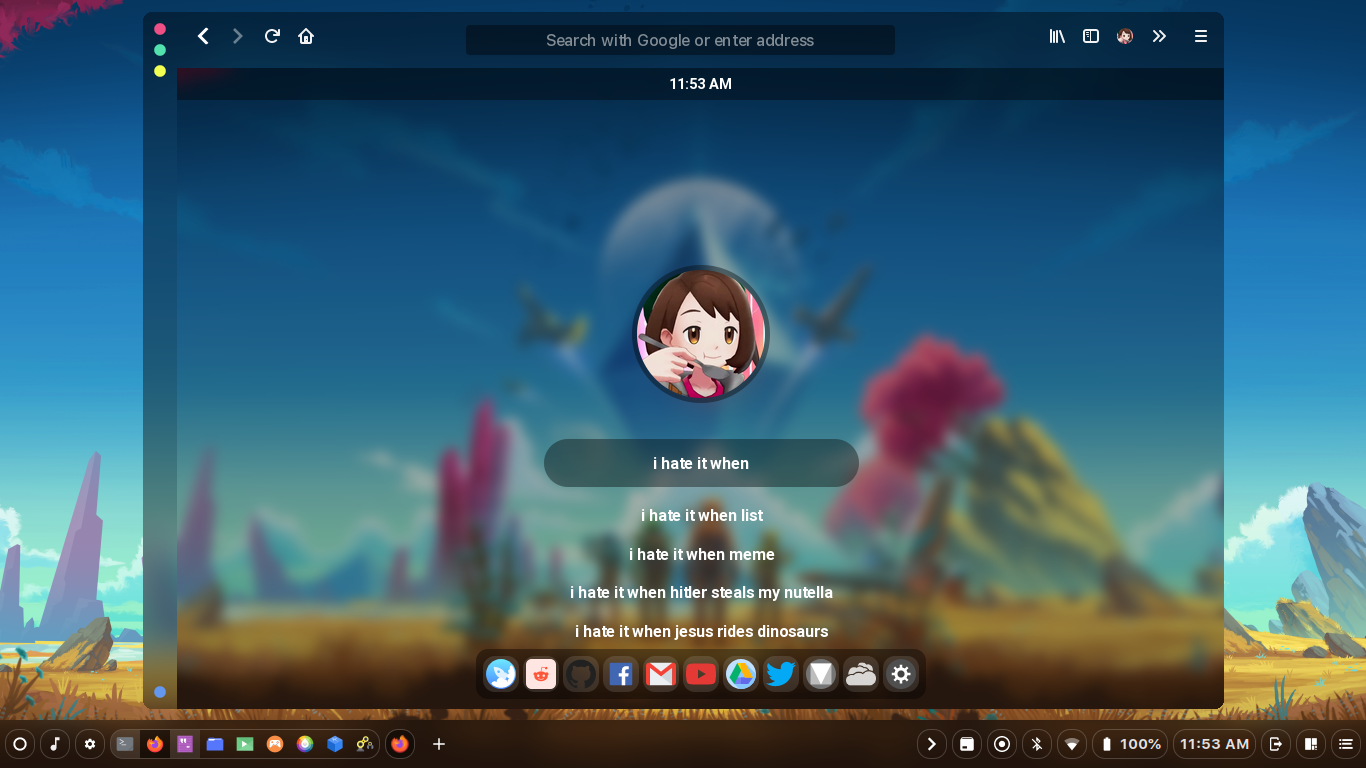
Task: Open the layout switcher tray icon
Action: (1310, 744)
